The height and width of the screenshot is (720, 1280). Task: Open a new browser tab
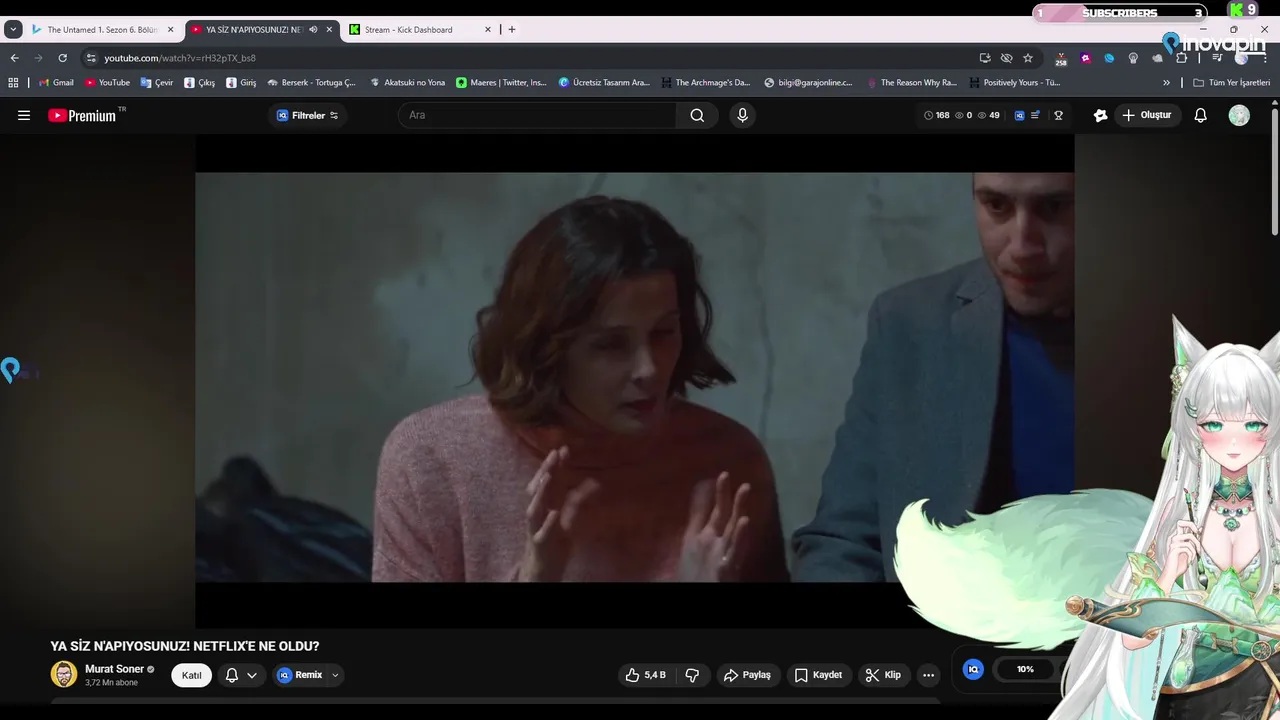[x=512, y=30]
